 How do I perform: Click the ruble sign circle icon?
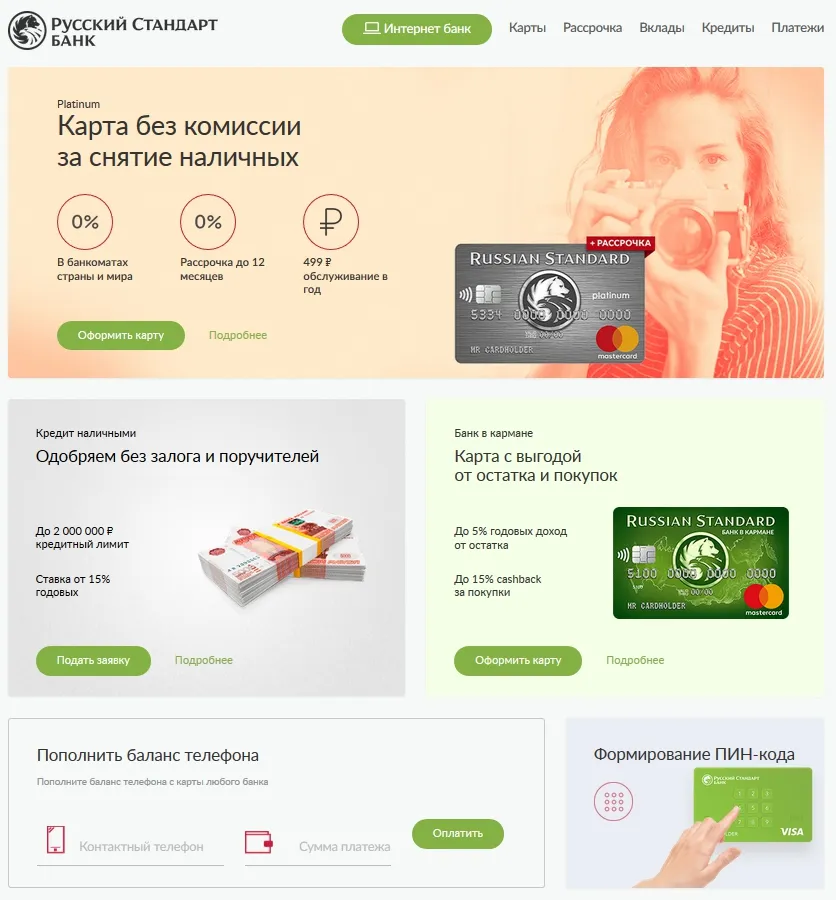[331, 222]
